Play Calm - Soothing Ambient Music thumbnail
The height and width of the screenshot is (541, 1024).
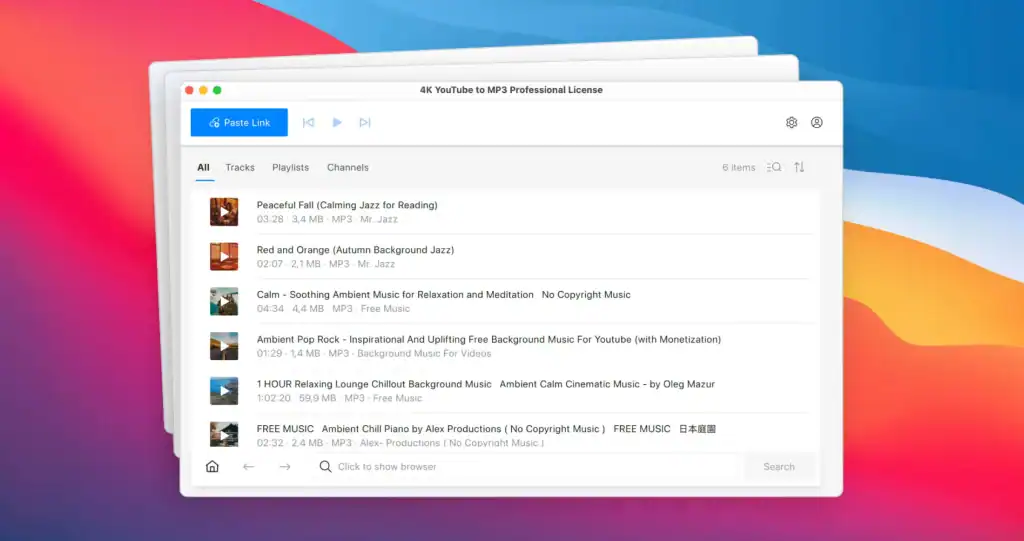pos(224,301)
